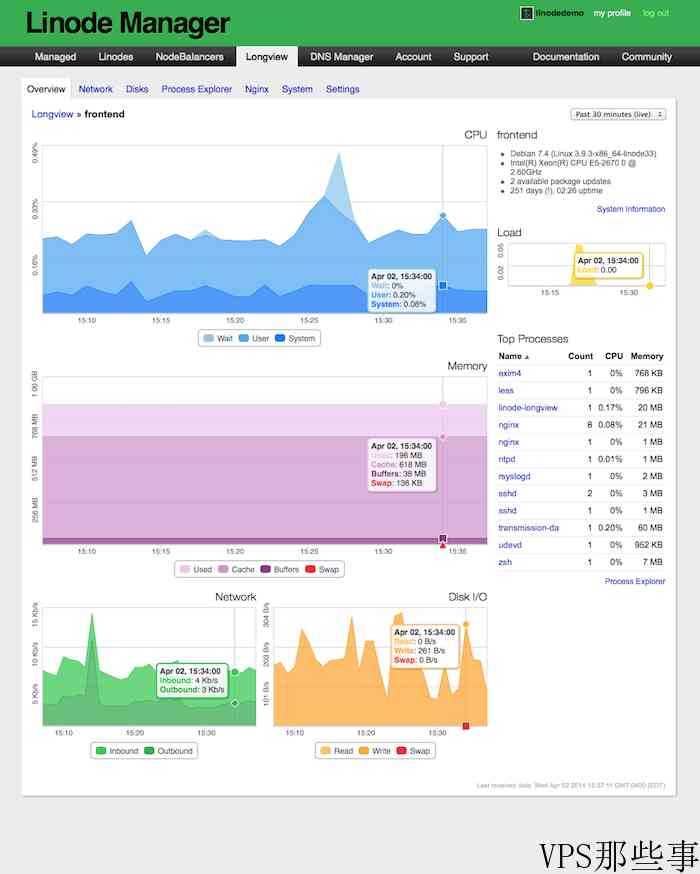Switch to the Nginx sub-tab
Viewport: 700px width, 874px height.
[257, 89]
